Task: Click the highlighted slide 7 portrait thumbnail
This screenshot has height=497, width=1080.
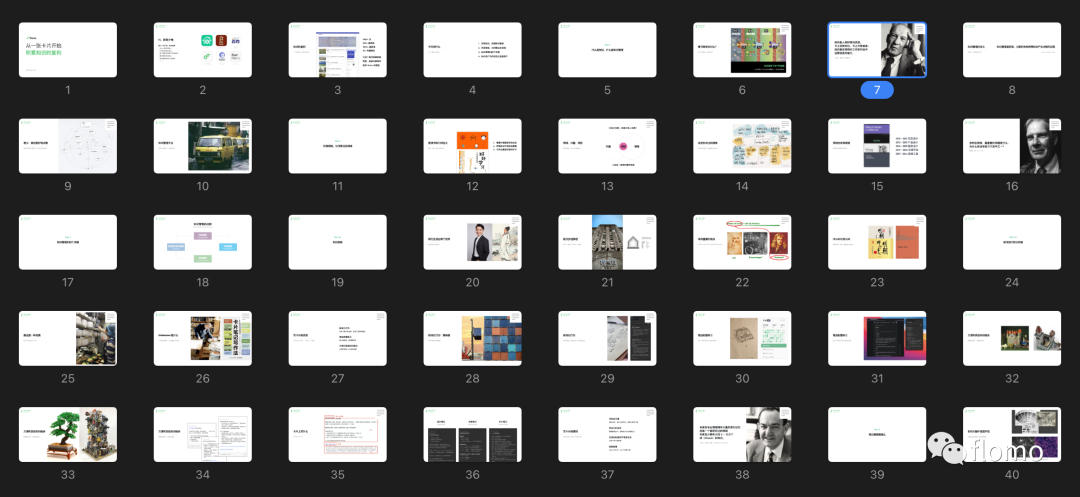Action: (878, 50)
